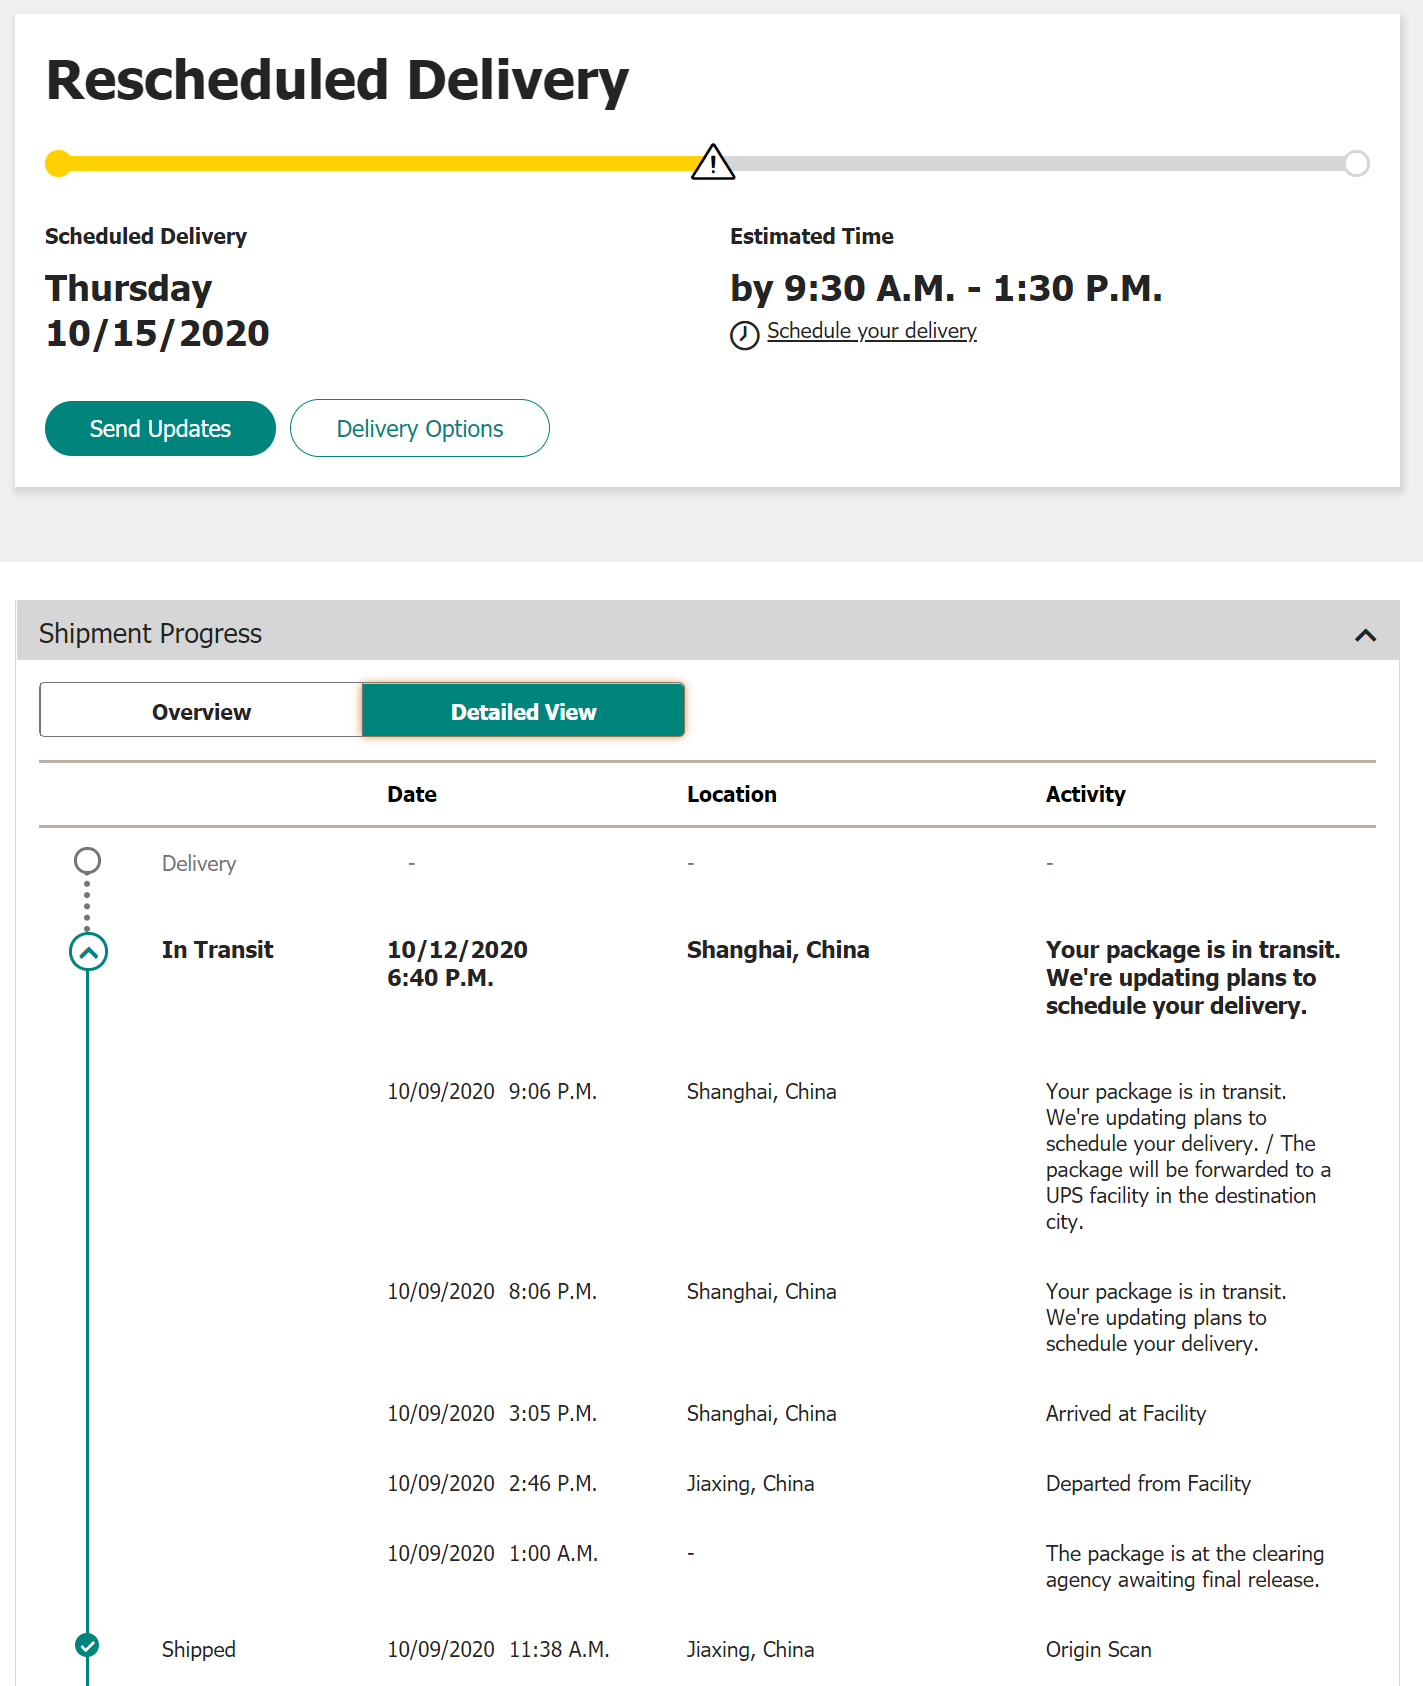Click the Shipped green checkmark icon

point(88,1645)
